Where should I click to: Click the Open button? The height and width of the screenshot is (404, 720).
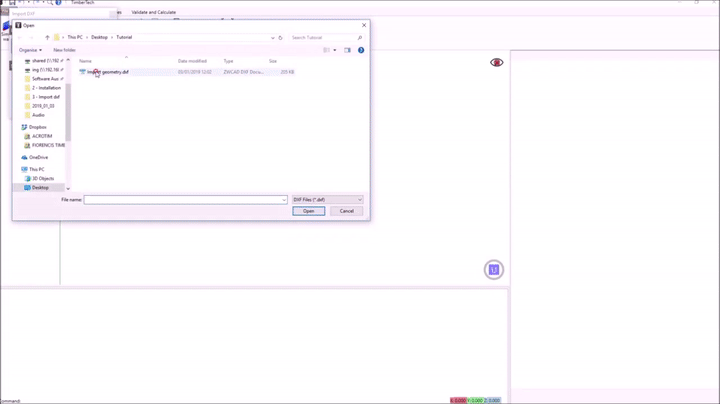point(308,211)
